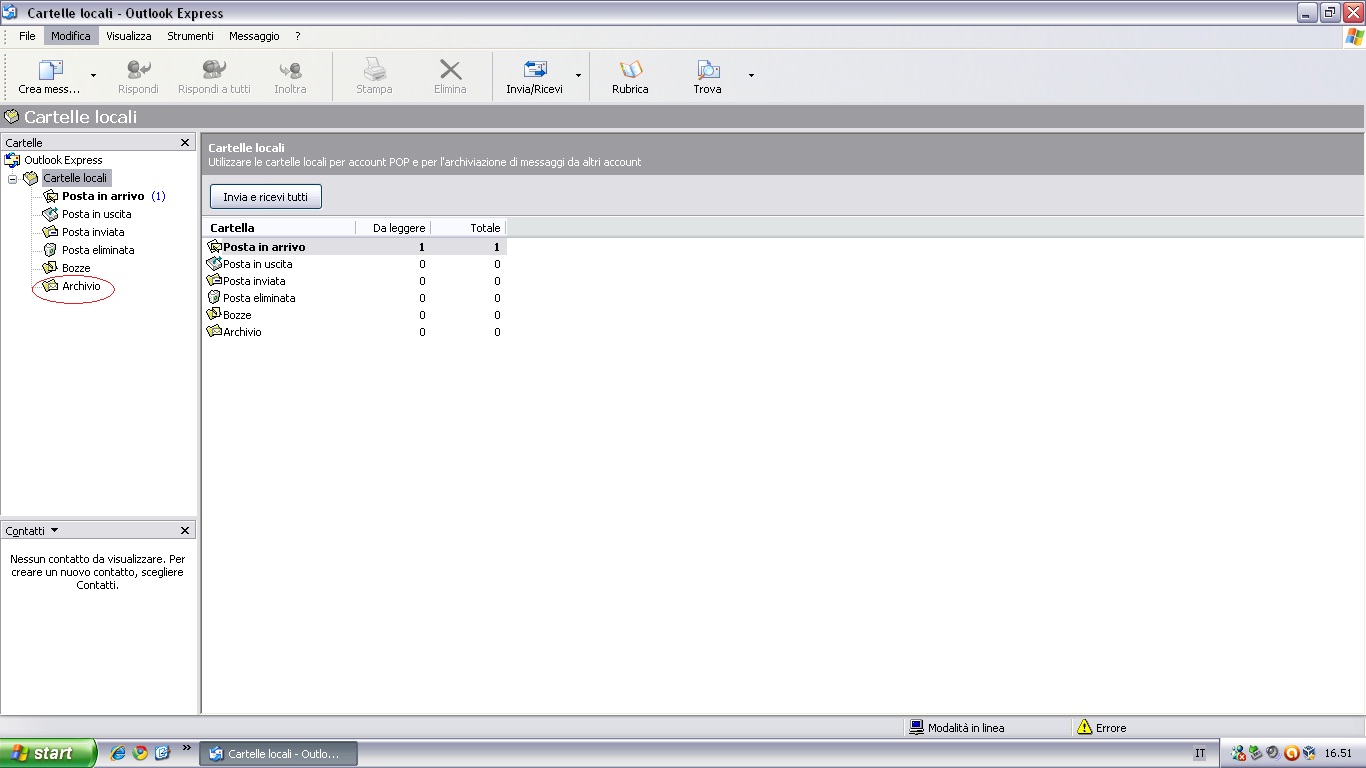The width and height of the screenshot is (1366, 768).
Task: Launch Internet Explorer from quick launch
Action: click(x=118, y=753)
